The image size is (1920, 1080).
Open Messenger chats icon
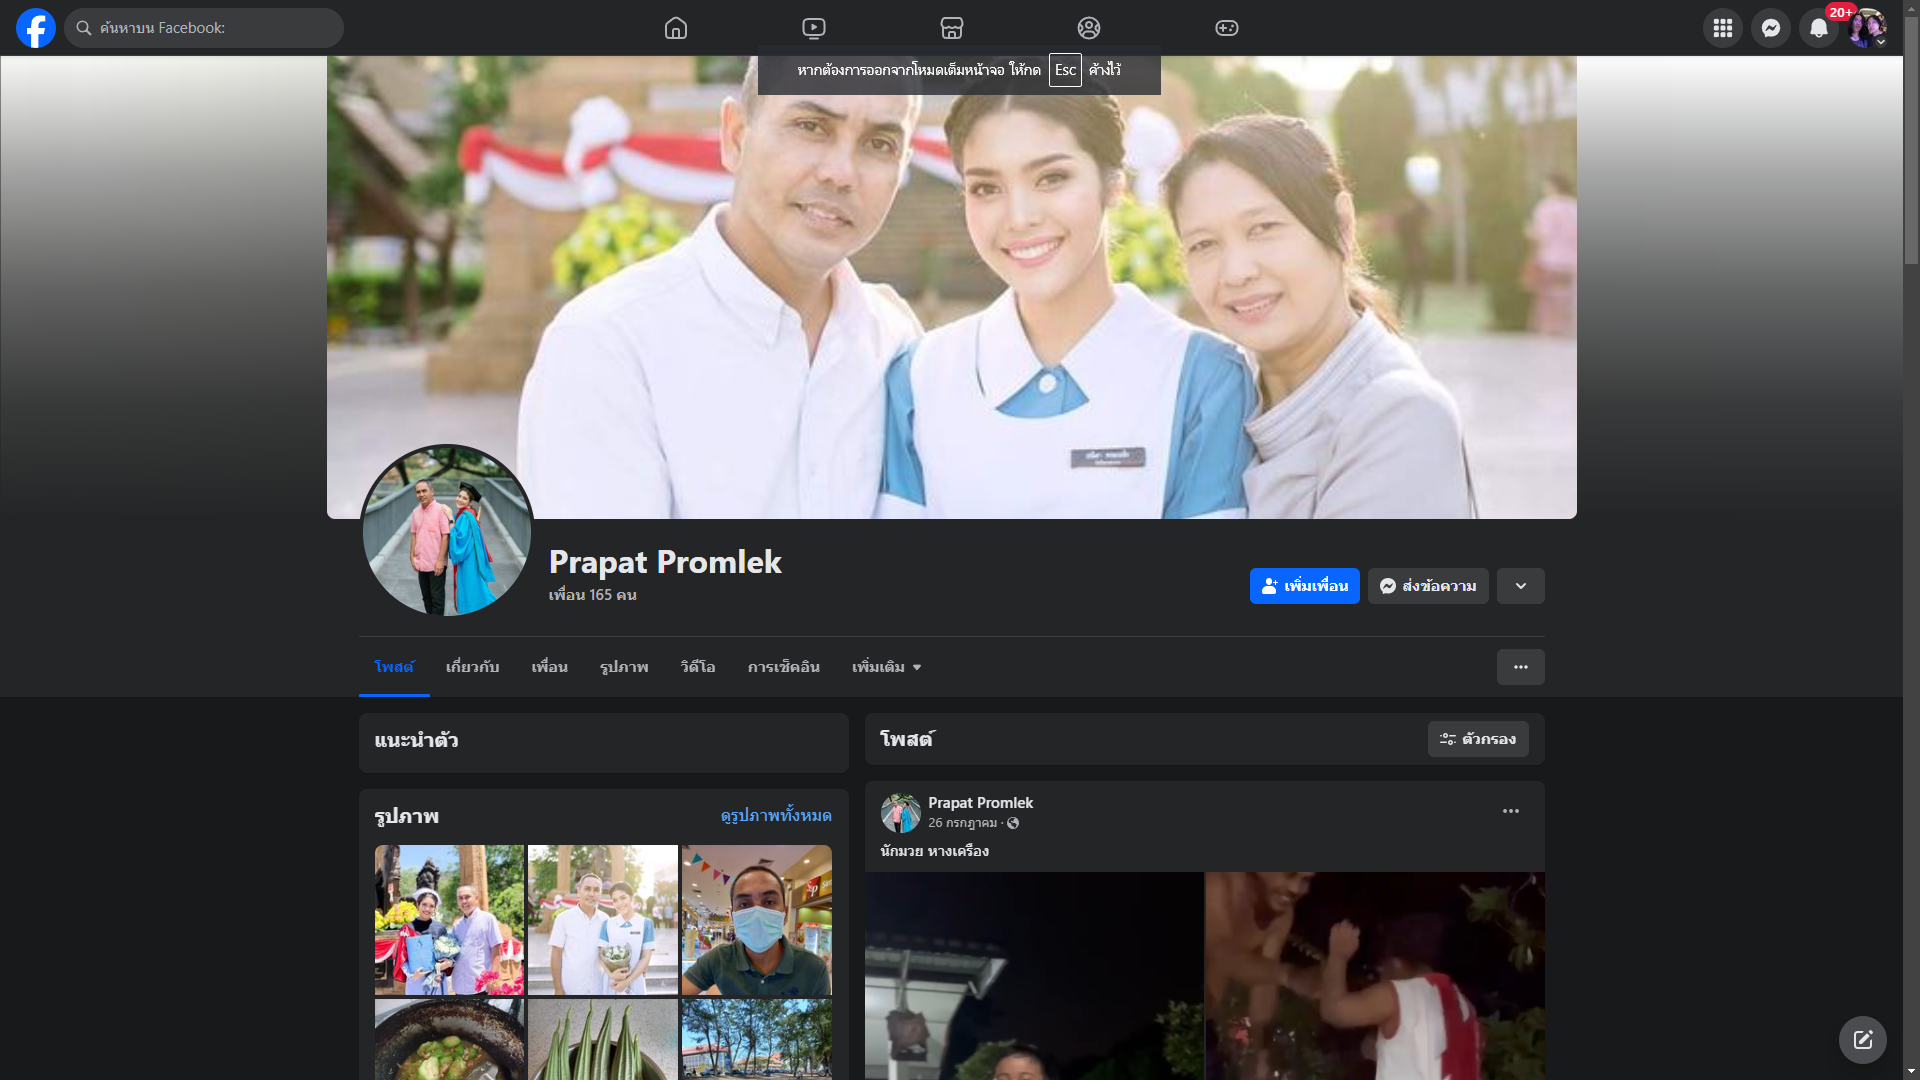(1770, 28)
